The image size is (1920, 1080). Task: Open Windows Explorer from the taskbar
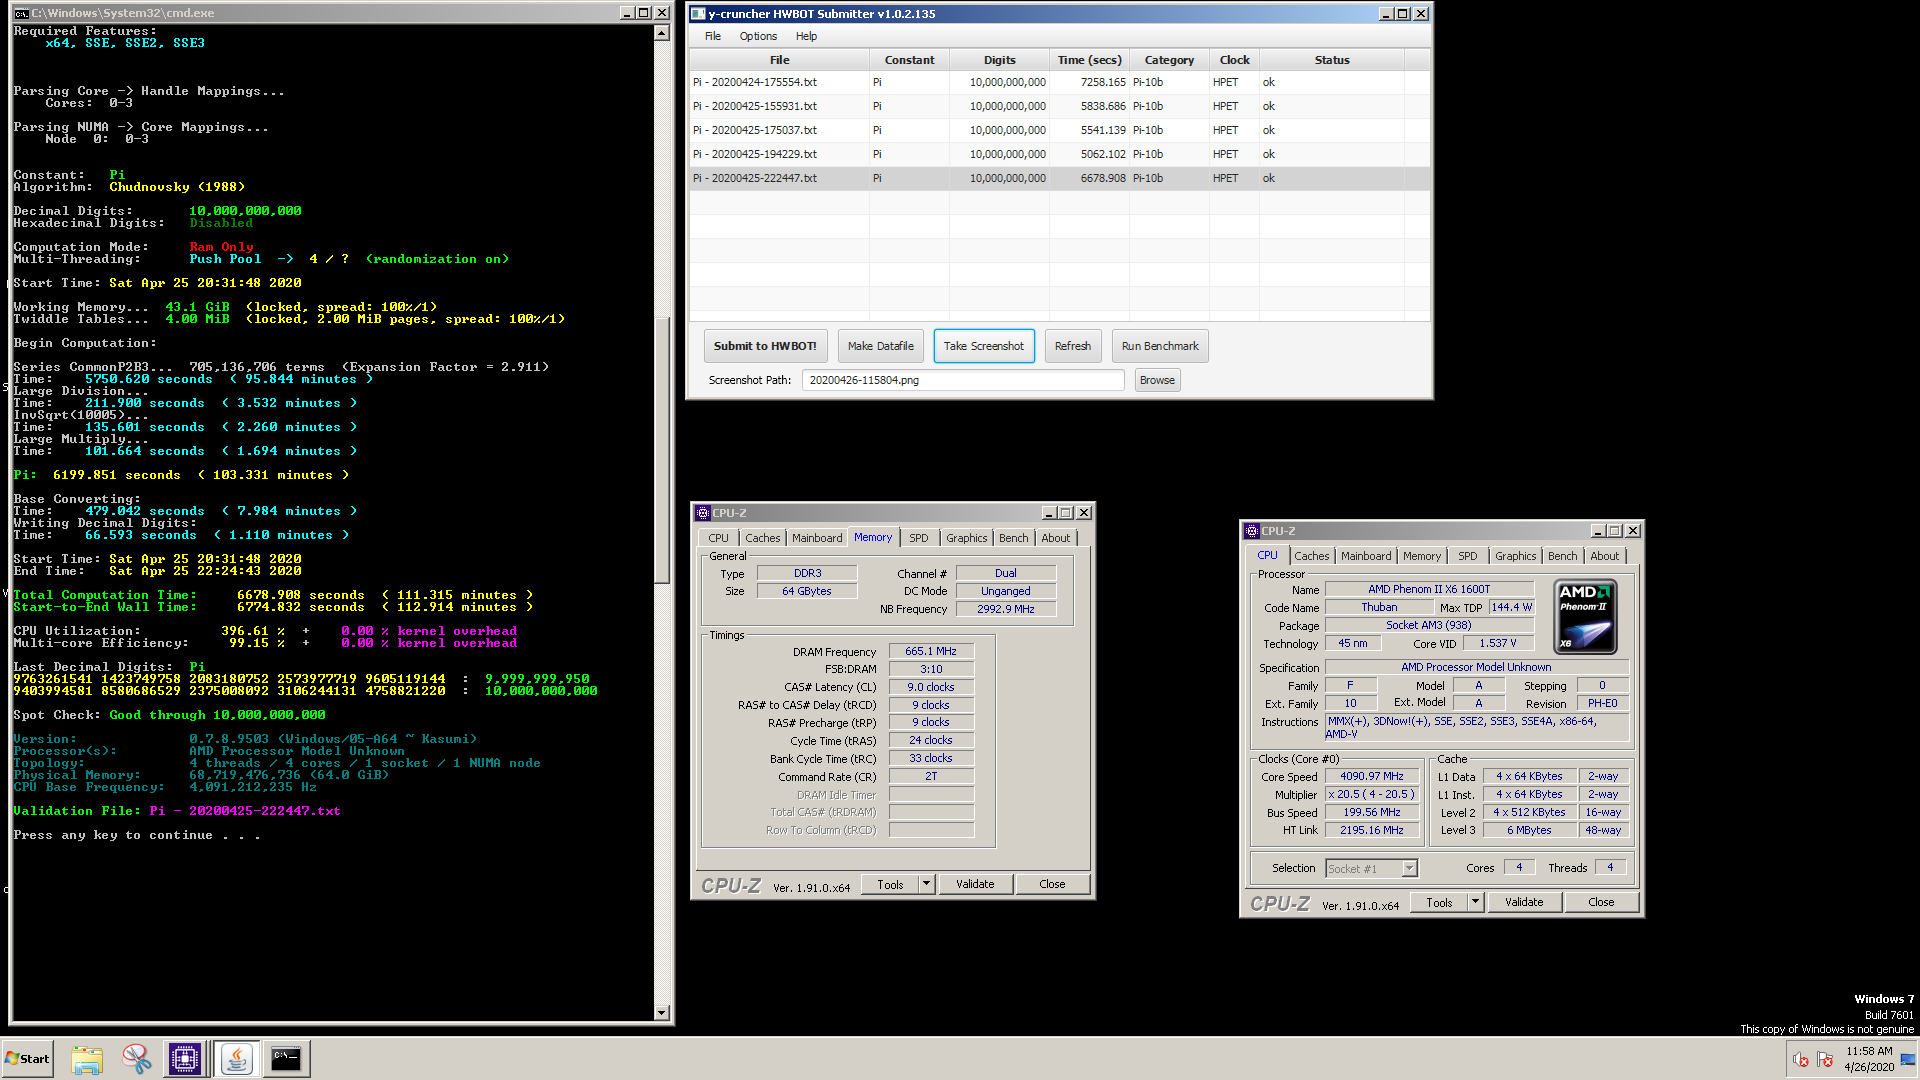pos(87,1059)
